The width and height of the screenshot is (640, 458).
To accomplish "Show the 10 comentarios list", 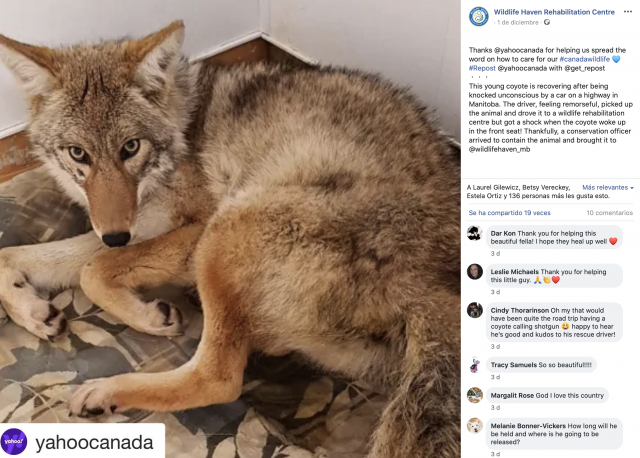I will 609,213.
